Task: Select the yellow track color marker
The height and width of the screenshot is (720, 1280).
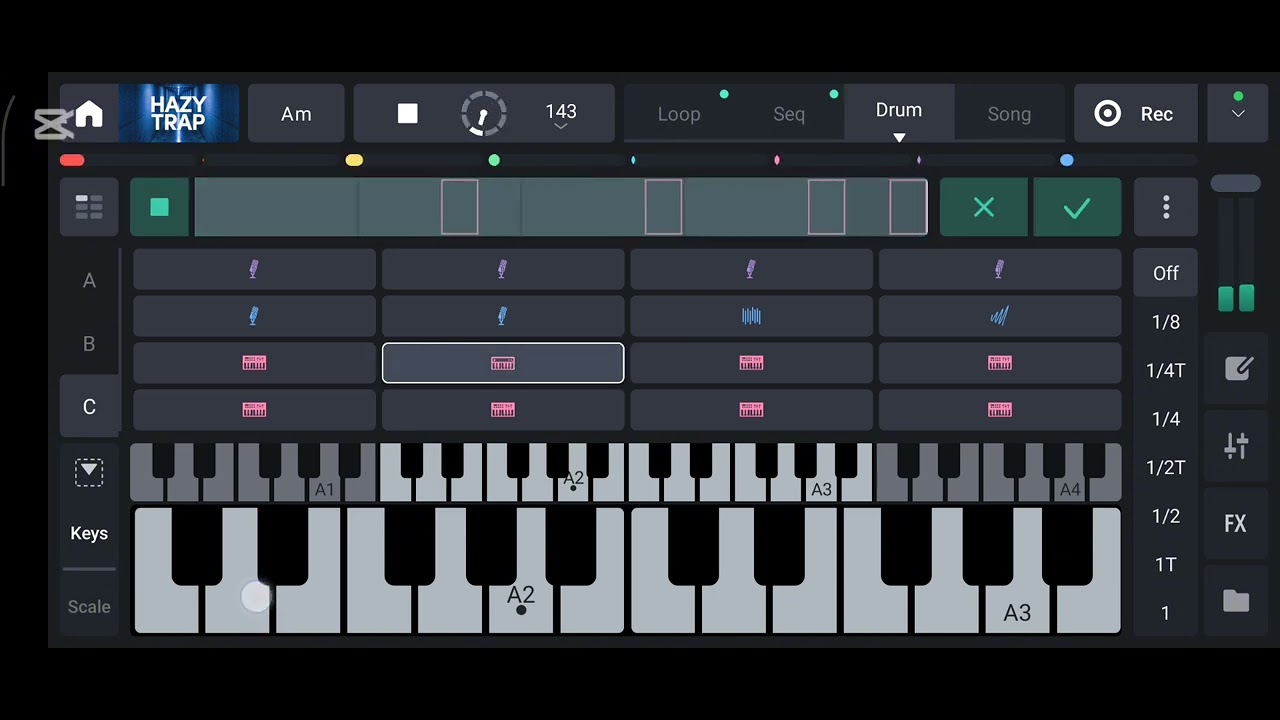Action: 354,160
